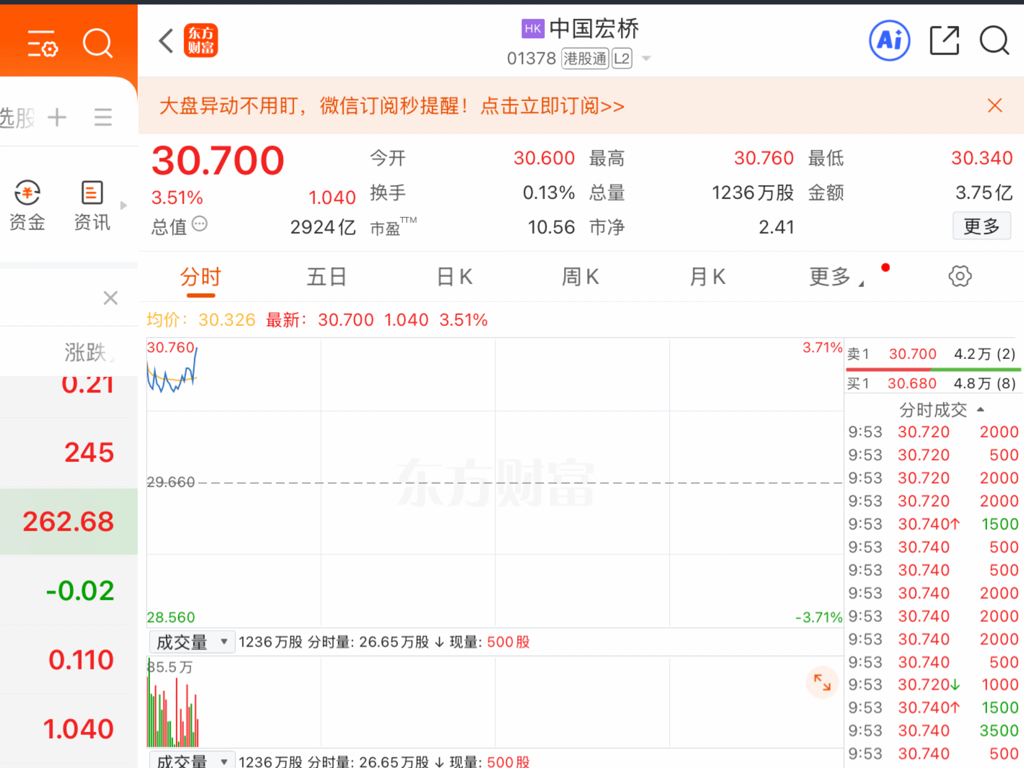
Task: Click the L2 level tag
Action: pos(622,59)
